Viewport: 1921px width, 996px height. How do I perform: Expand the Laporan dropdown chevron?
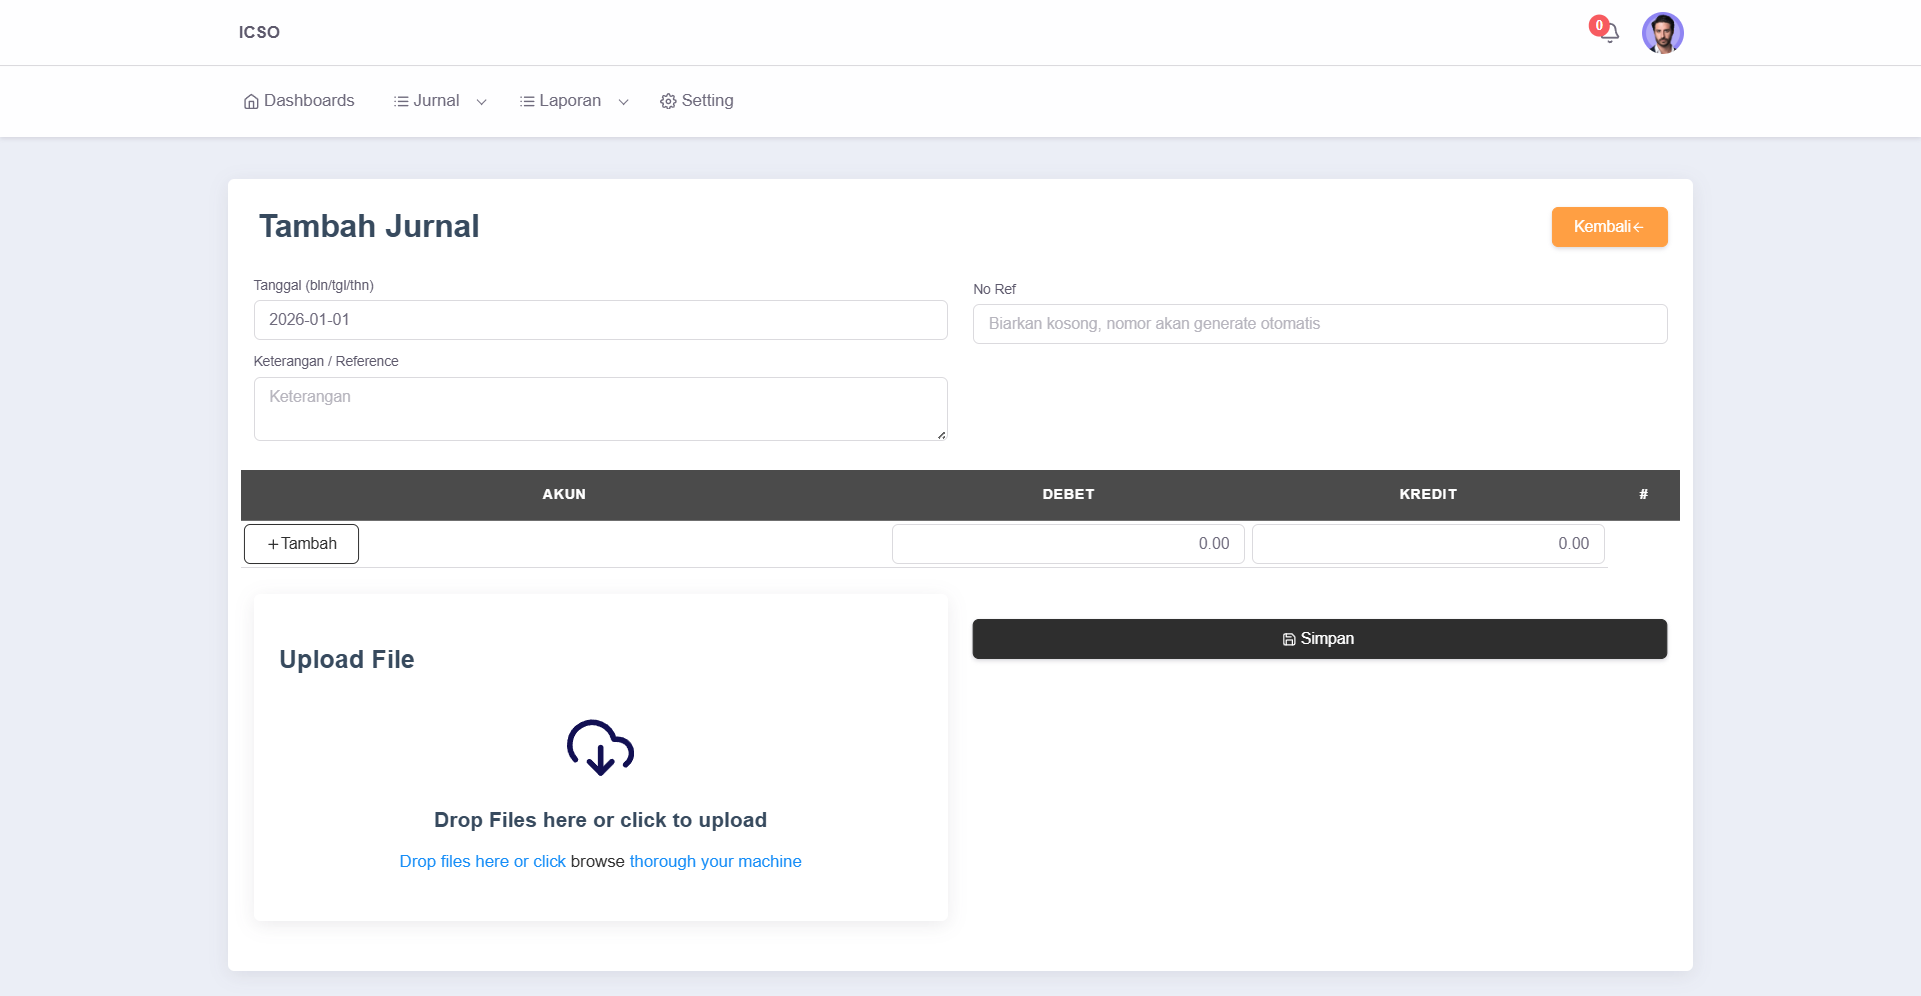[x=623, y=102]
